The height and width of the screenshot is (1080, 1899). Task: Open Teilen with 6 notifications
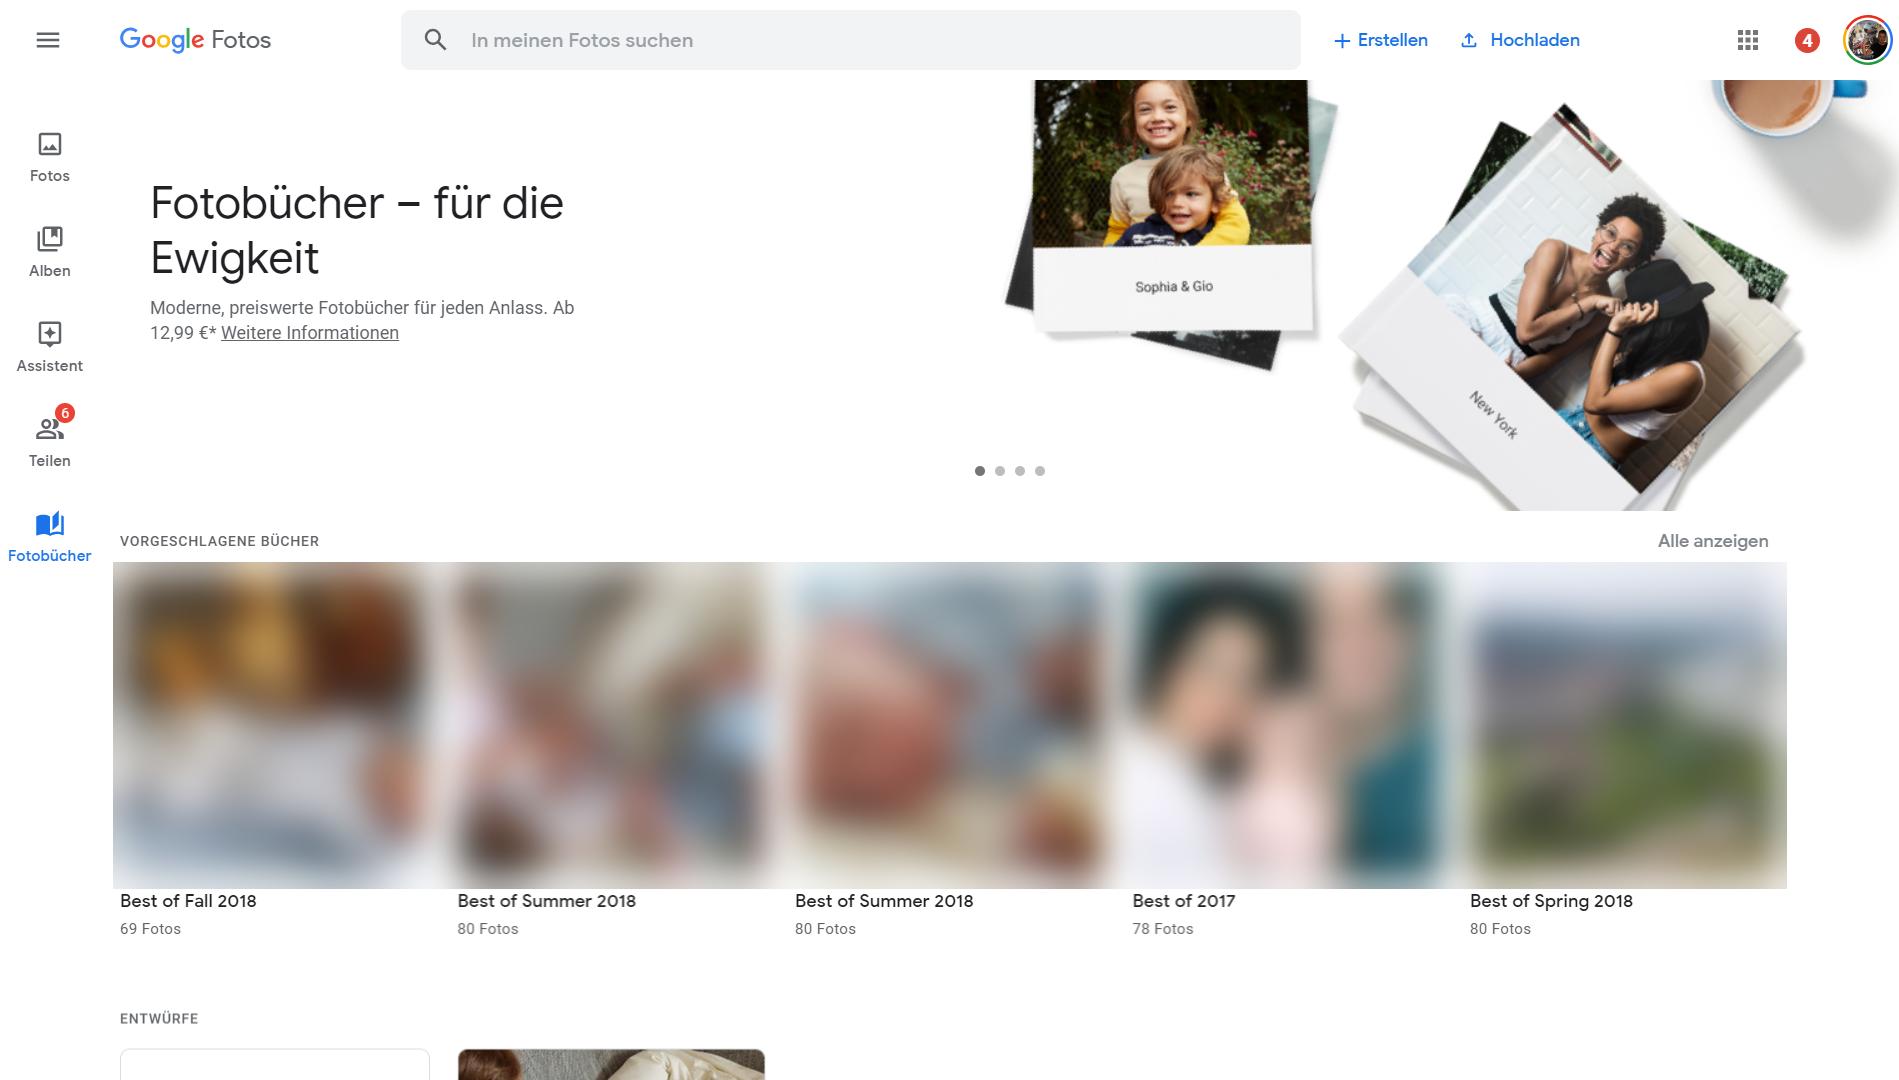click(x=49, y=441)
